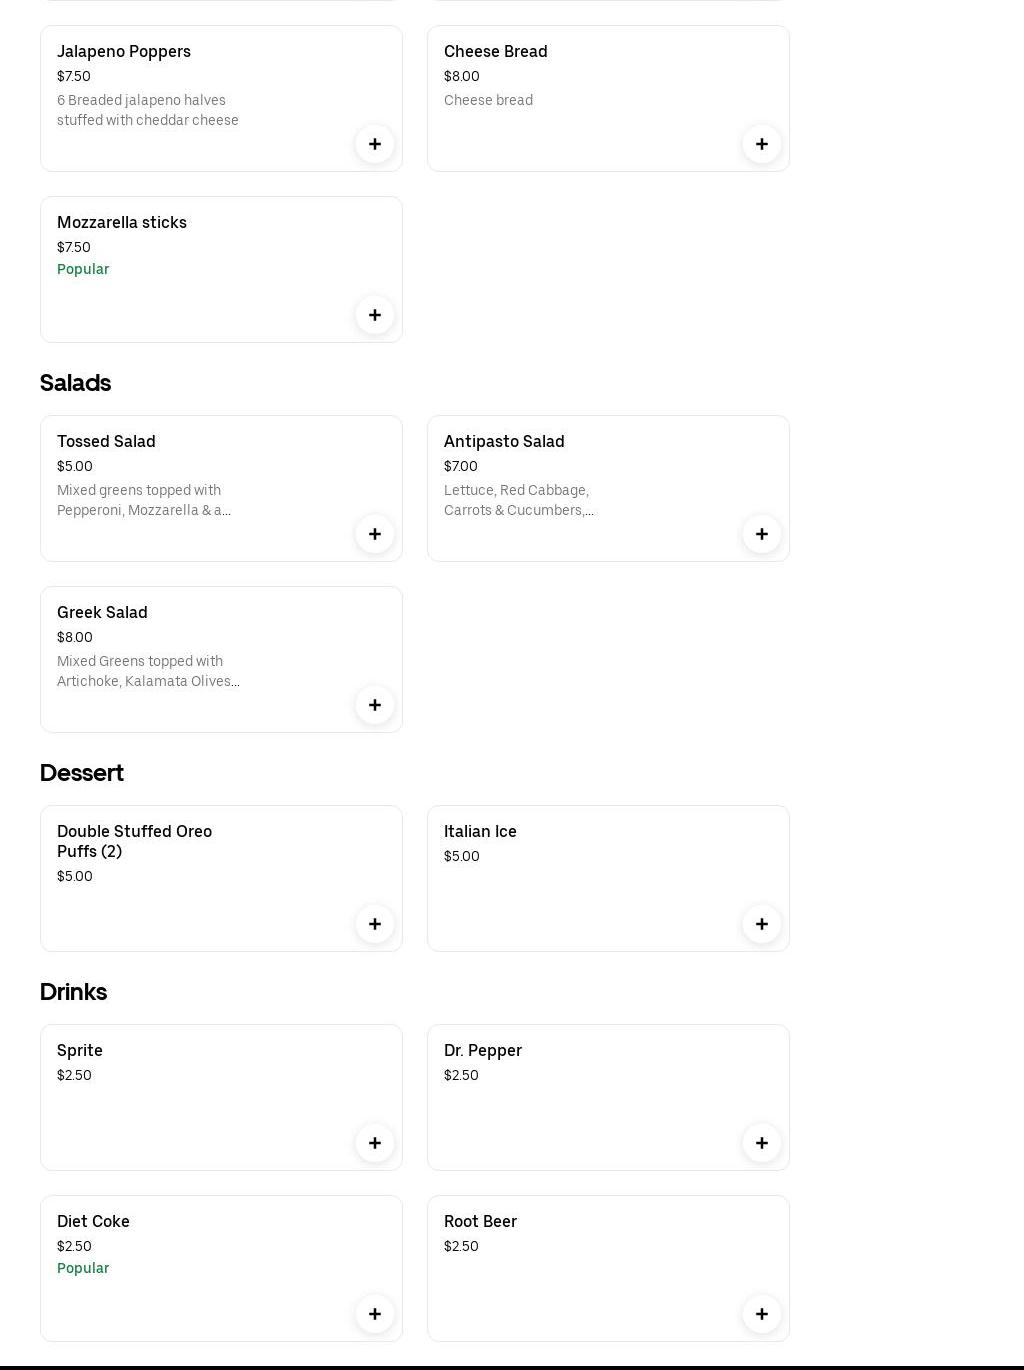Open Greek Salad item details
Viewport: 1024px width, 1370px height.
102,613
